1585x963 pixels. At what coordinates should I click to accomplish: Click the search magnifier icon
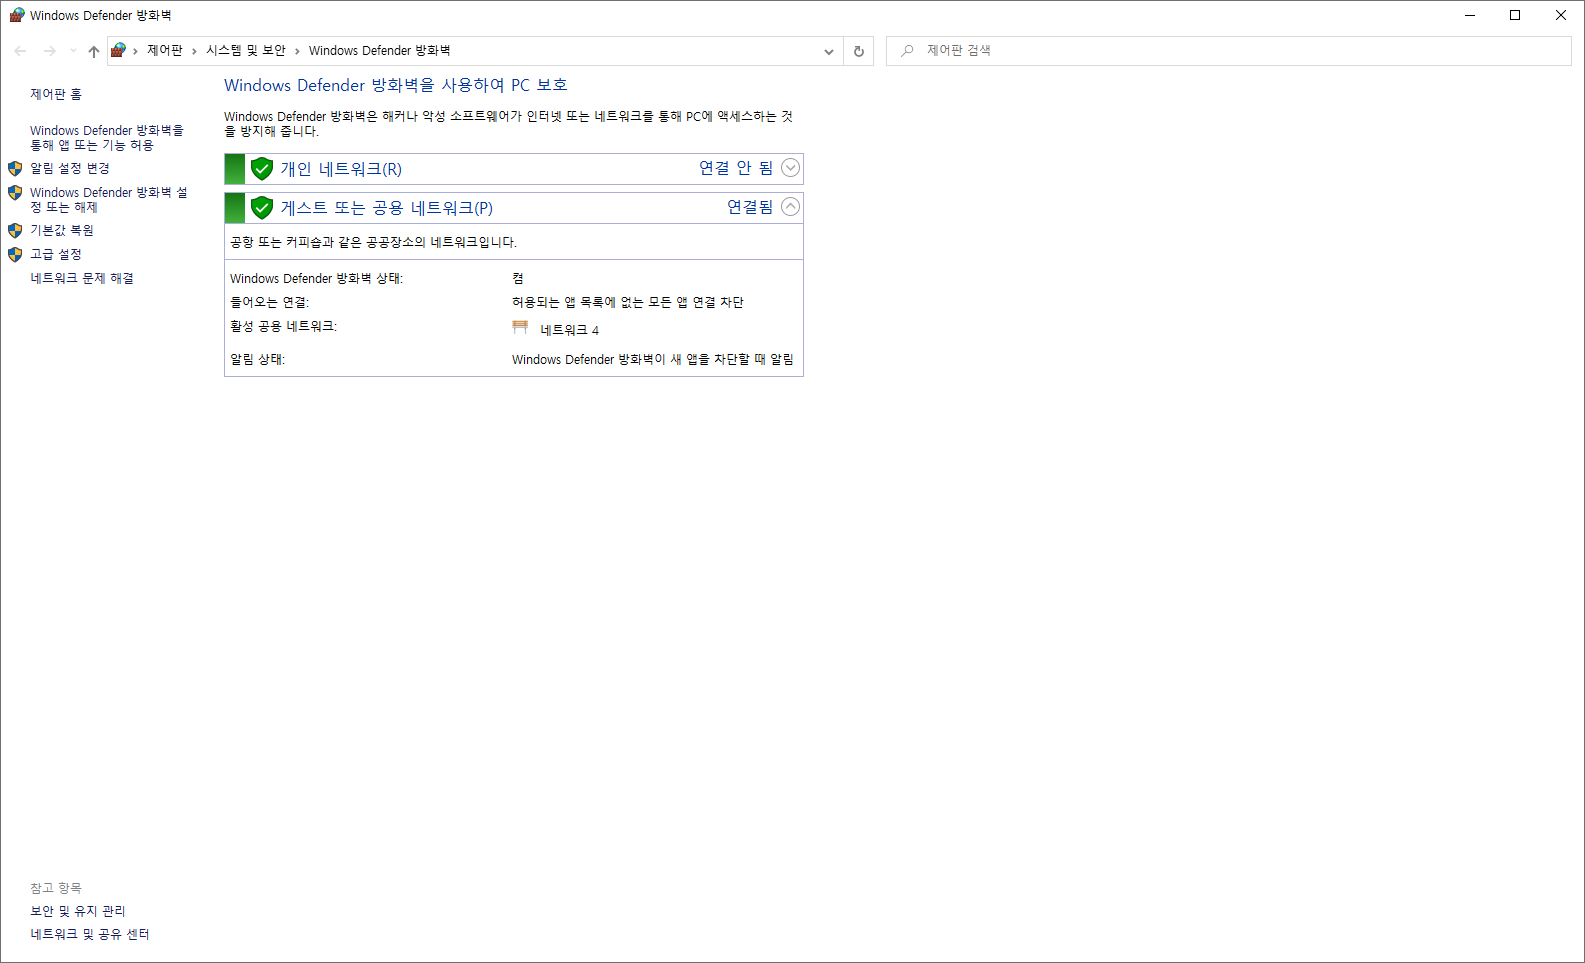coord(907,50)
